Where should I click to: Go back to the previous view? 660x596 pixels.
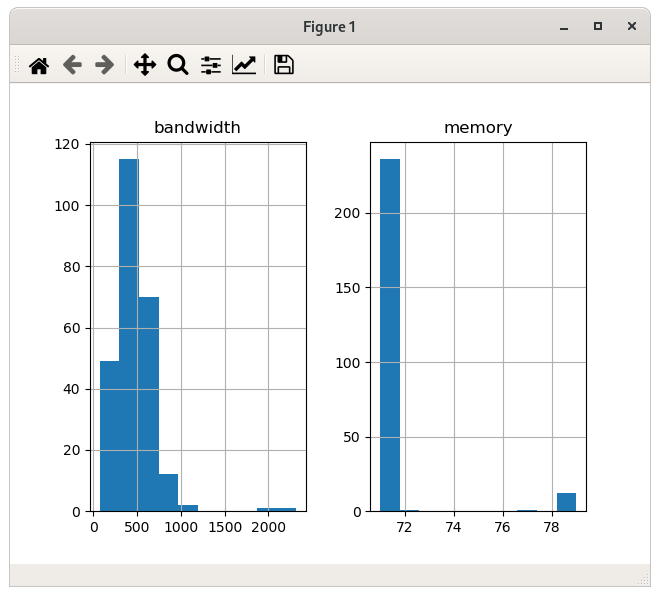[72, 66]
